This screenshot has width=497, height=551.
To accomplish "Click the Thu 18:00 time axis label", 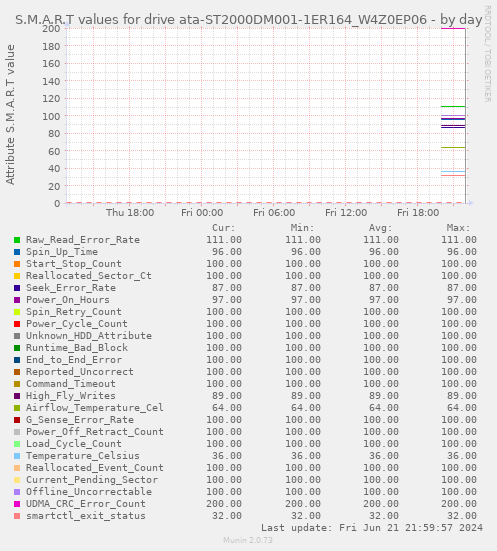I will click(x=130, y=213).
